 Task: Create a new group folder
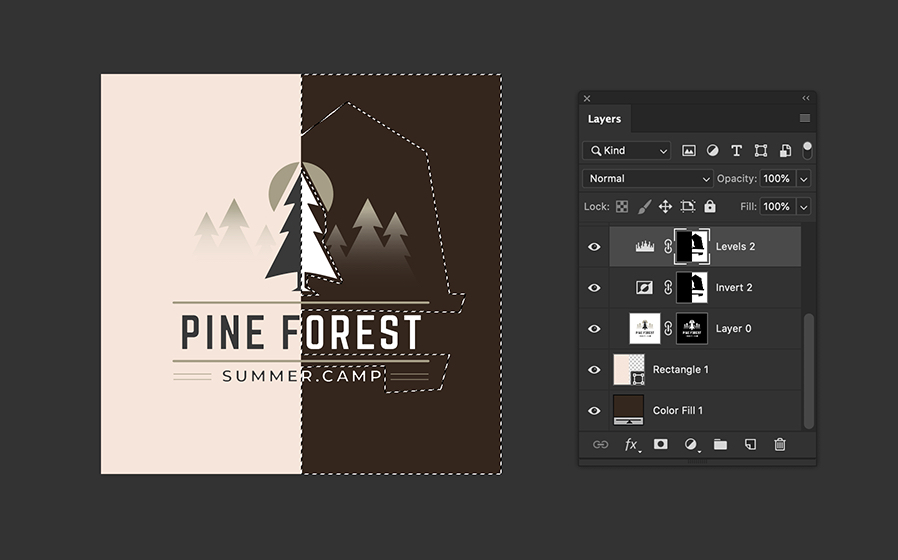pyautogui.click(x=720, y=445)
